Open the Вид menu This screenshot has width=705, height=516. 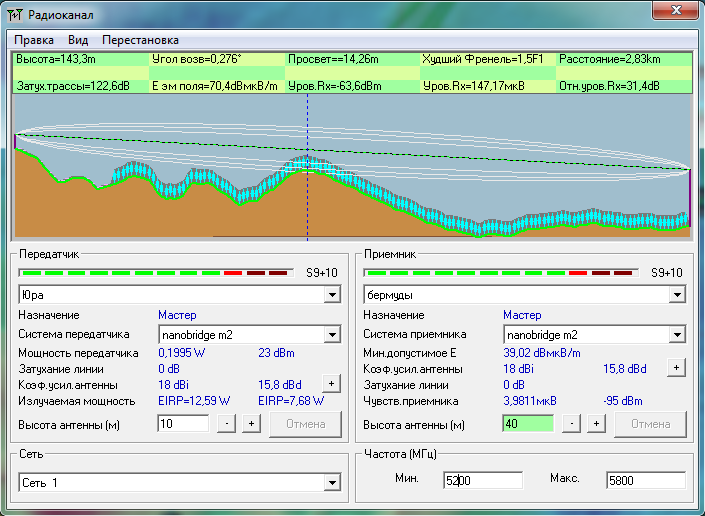tap(78, 40)
